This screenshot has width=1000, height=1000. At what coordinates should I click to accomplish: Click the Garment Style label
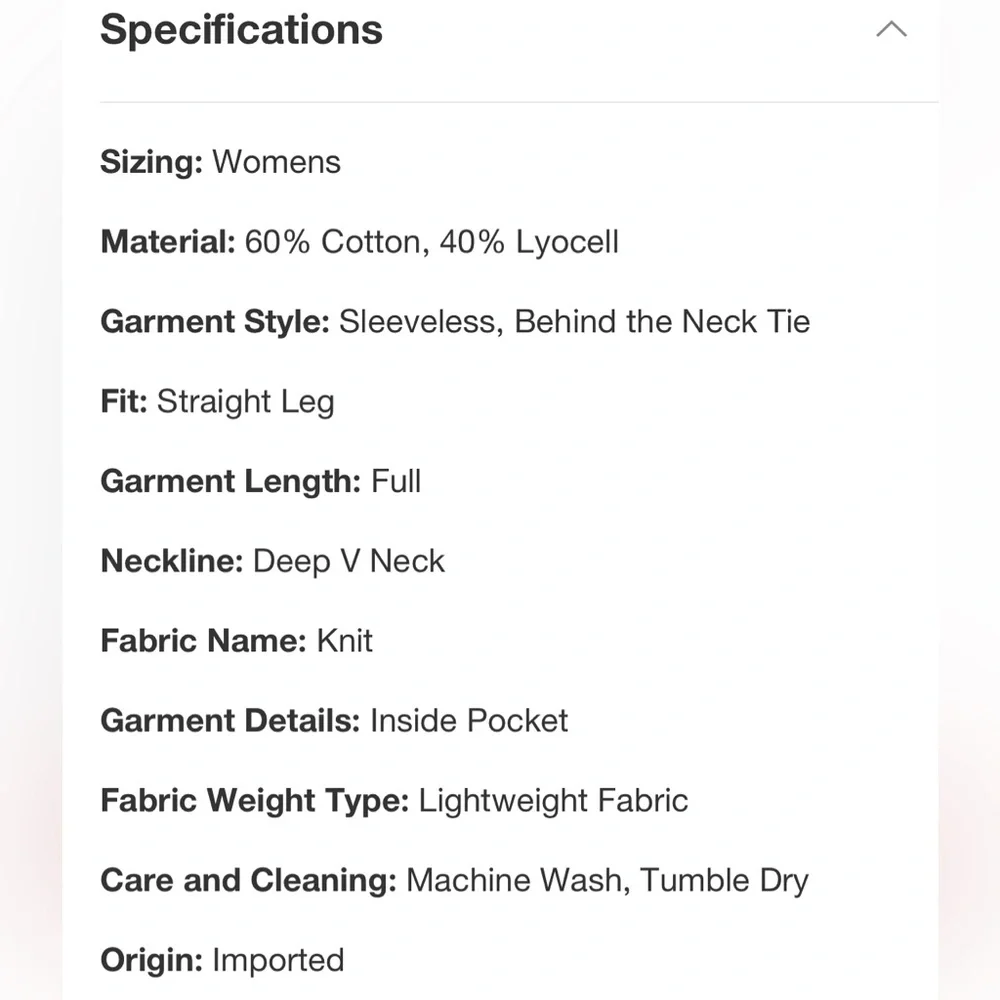(215, 322)
